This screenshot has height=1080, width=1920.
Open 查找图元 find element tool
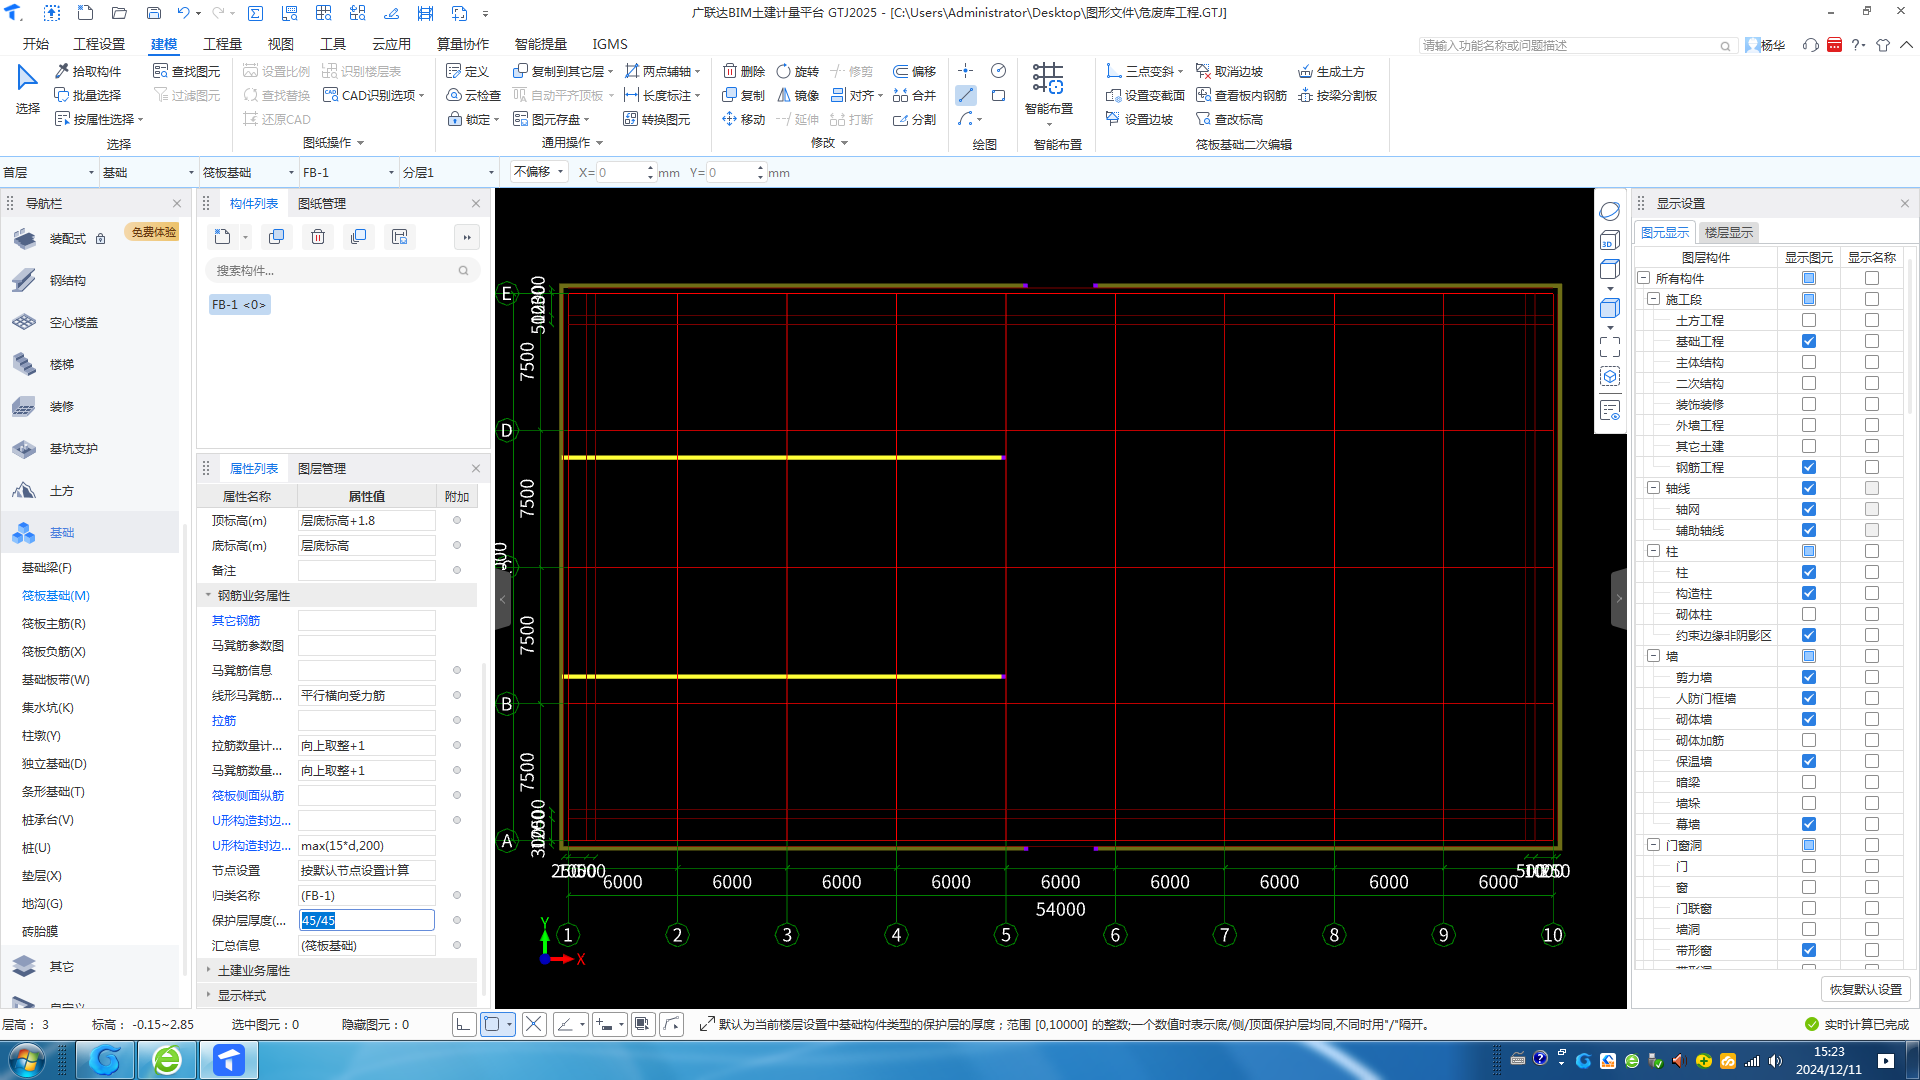(x=187, y=71)
